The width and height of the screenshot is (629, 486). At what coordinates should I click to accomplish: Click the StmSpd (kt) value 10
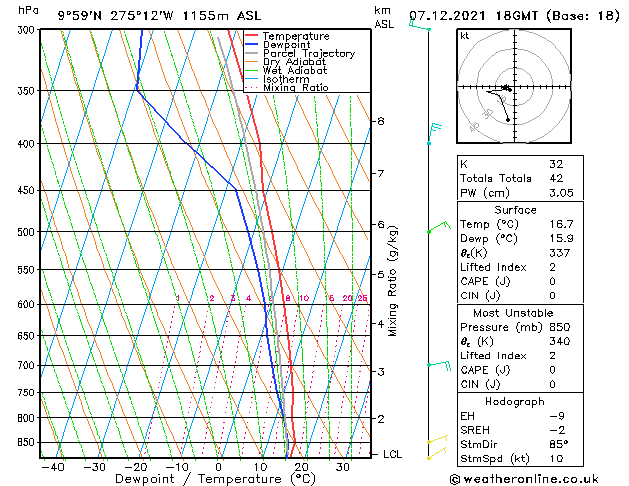556,459
